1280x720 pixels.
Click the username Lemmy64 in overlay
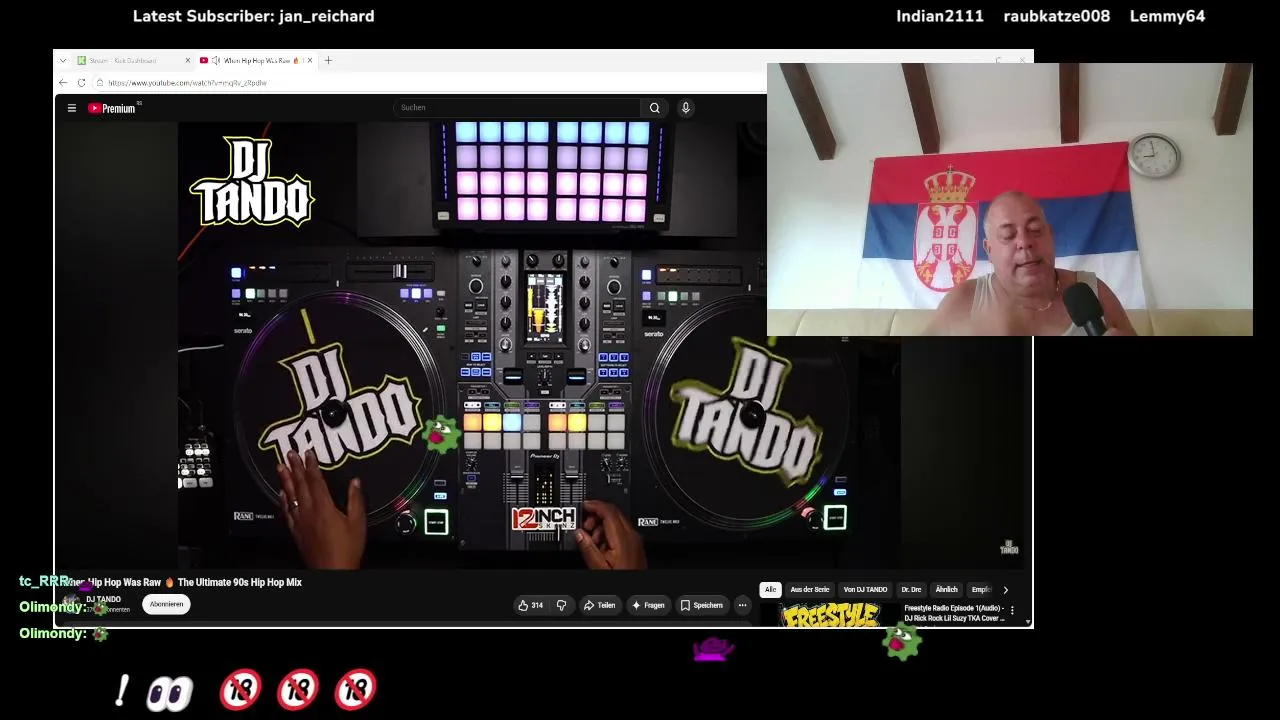pos(1167,16)
